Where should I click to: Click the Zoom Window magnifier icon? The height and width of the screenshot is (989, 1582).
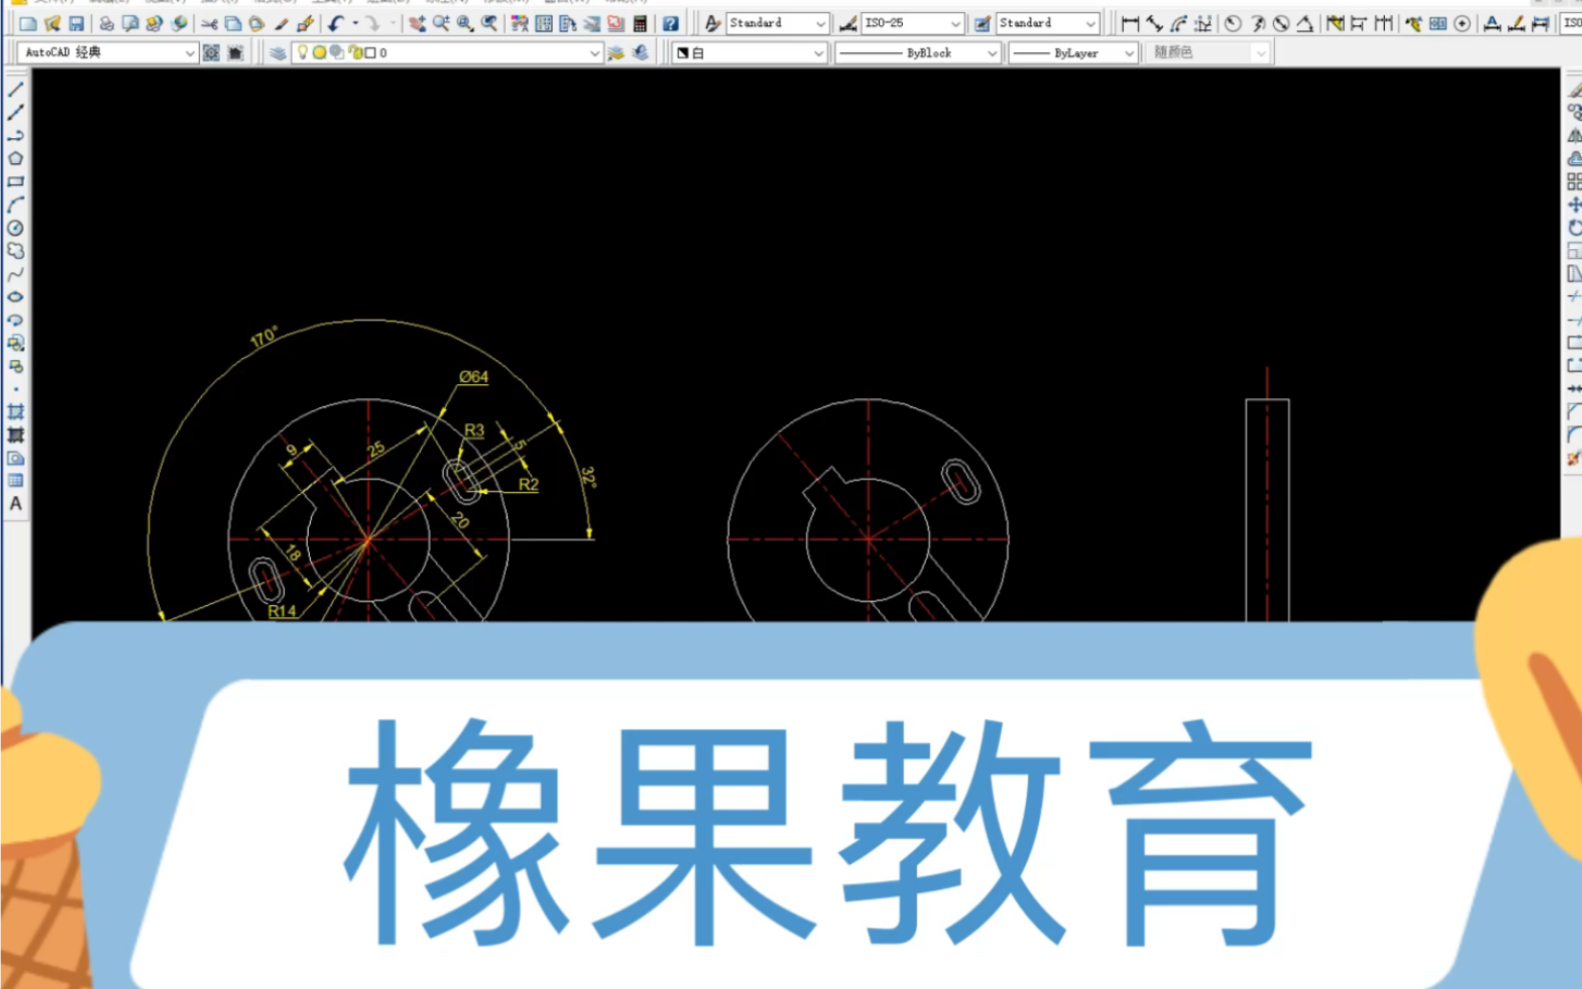[x=465, y=23]
